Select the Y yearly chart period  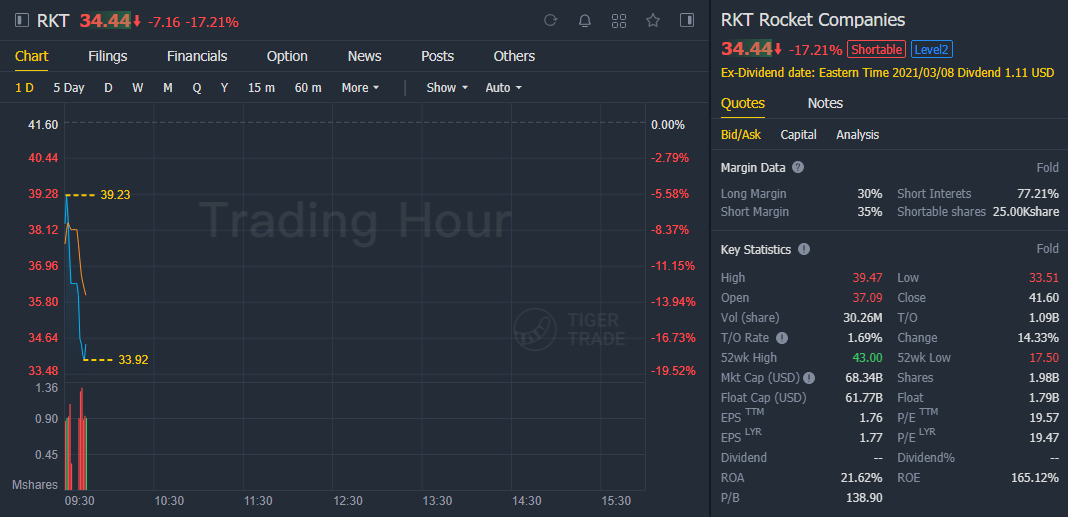pos(224,88)
